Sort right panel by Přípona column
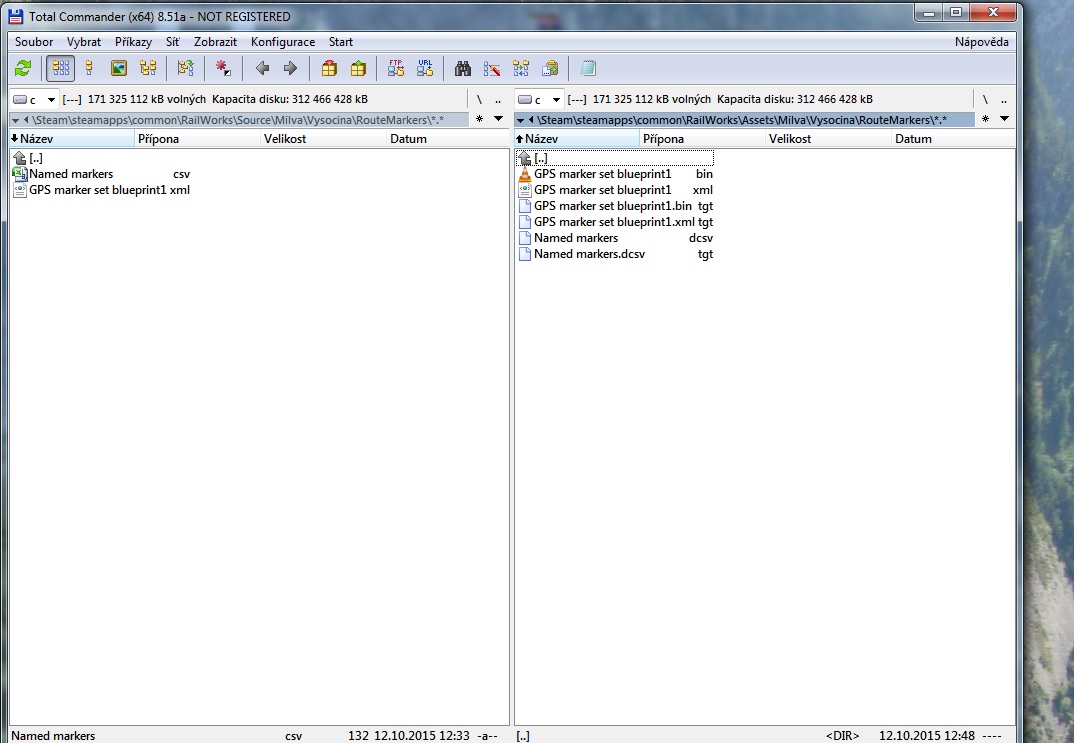This screenshot has height=743, width=1074. pos(702,139)
